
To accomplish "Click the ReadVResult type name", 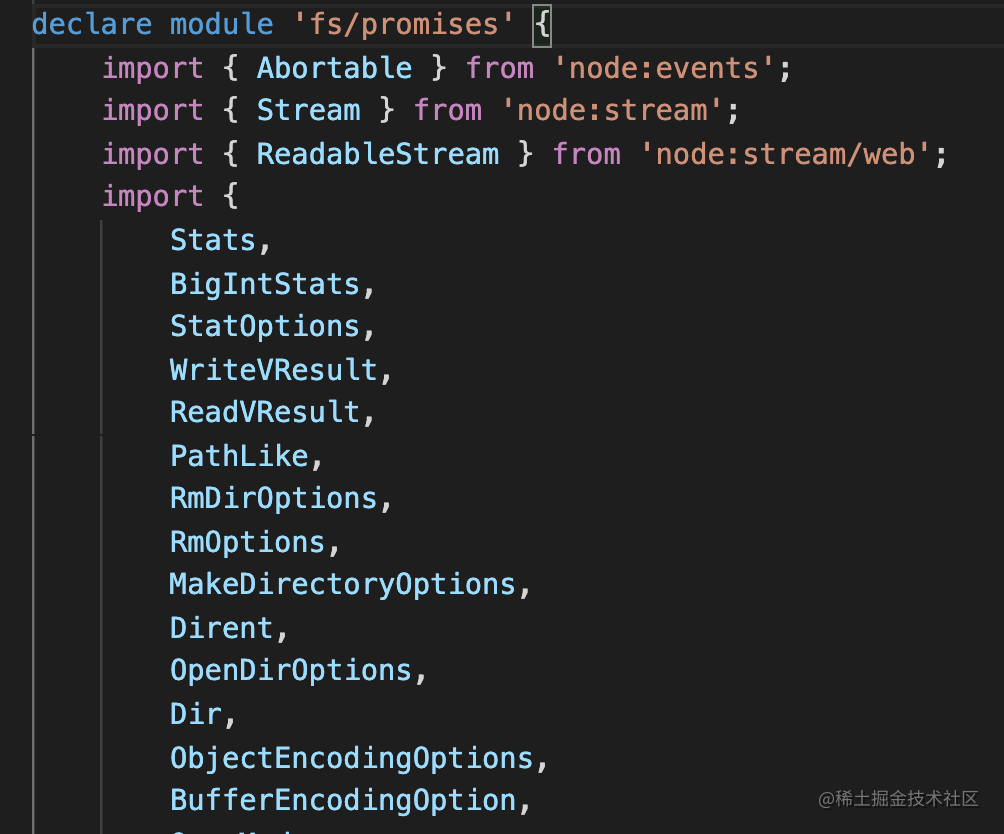I will [x=265, y=412].
